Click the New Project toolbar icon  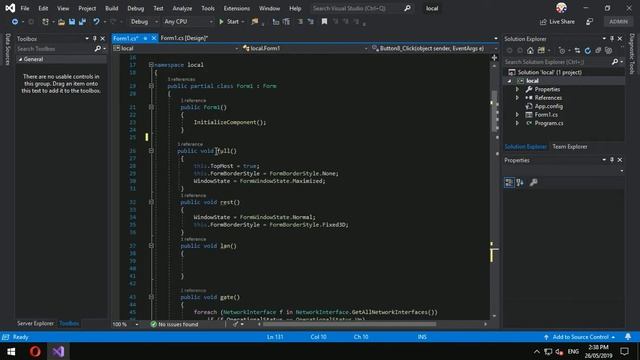45,22
